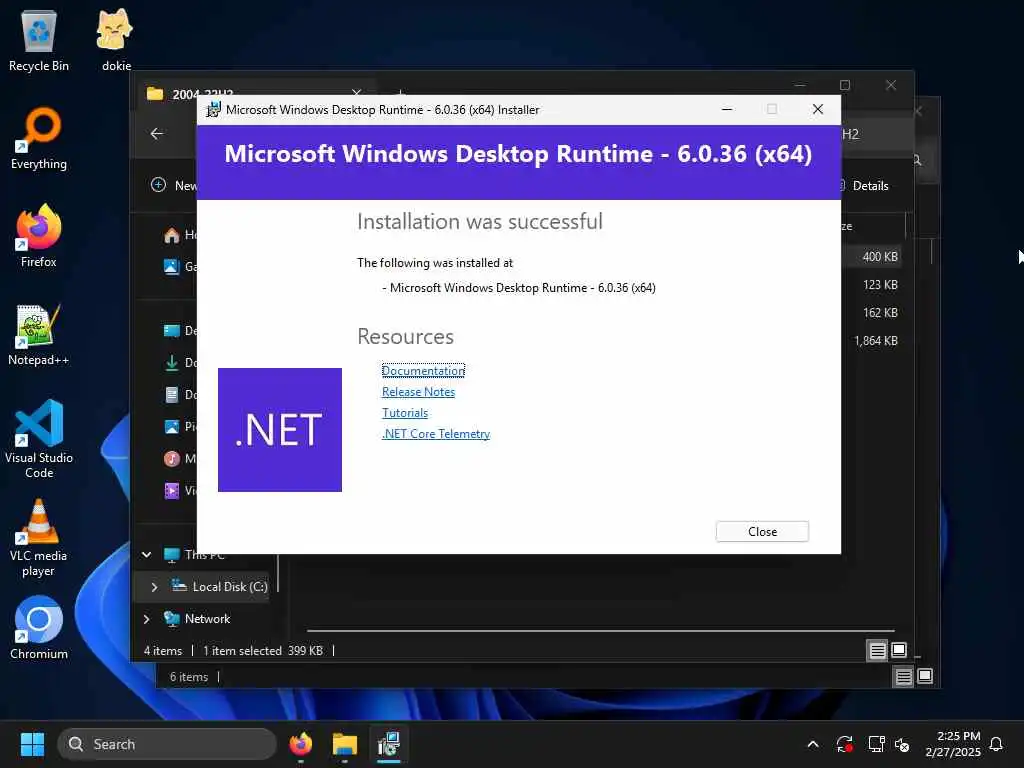1024x768 pixels.
Task: Expand Local Disk (C:) node
Action: (154, 587)
